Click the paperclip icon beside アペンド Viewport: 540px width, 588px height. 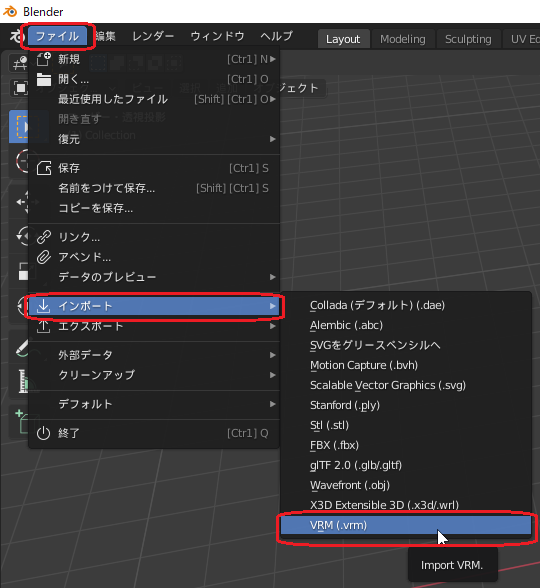[44, 257]
